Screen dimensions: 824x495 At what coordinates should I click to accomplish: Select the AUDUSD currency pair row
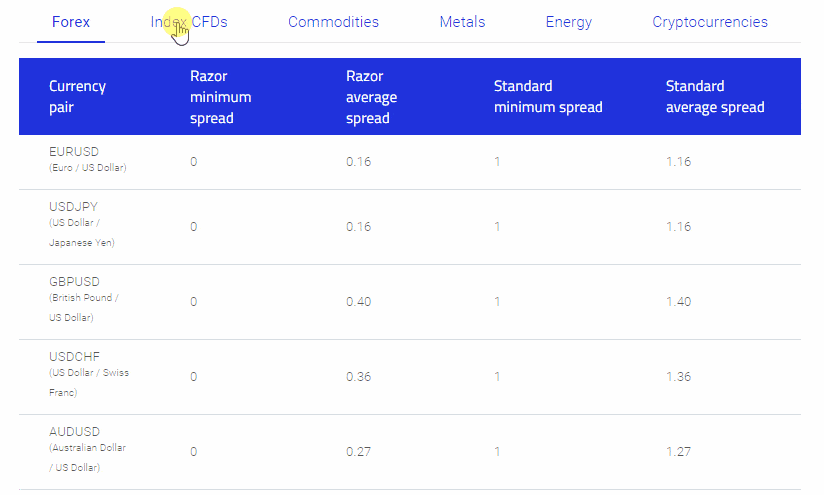click(410, 452)
